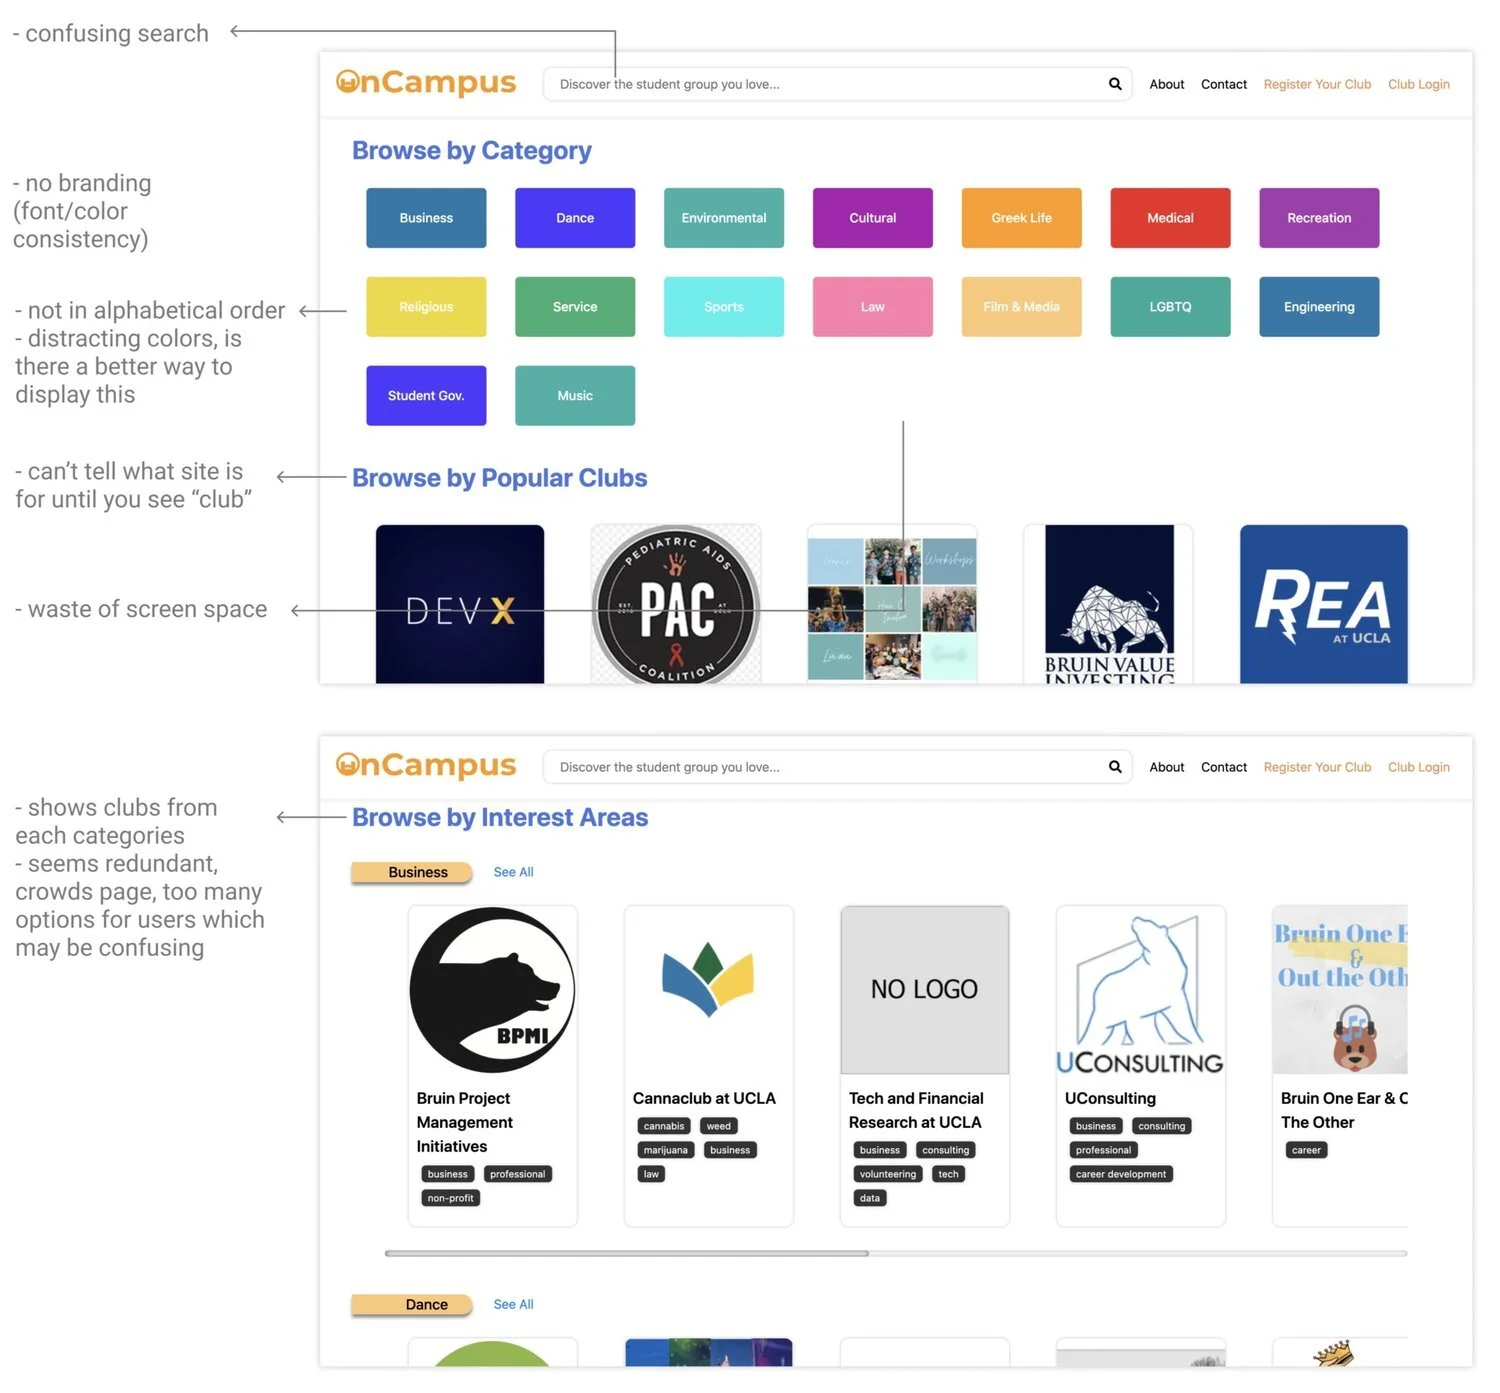
Task: Click the volunteering tag
Action: [888, 1174]
